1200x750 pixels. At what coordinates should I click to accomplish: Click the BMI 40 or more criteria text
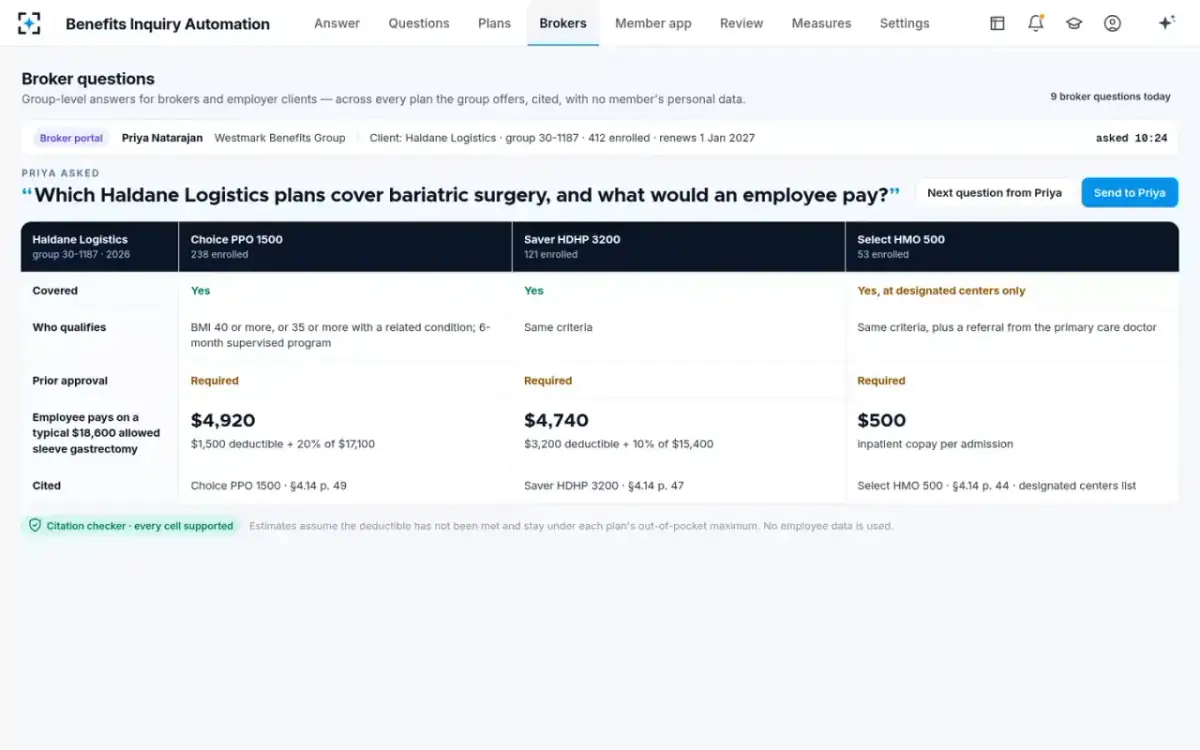coord(341,335)
